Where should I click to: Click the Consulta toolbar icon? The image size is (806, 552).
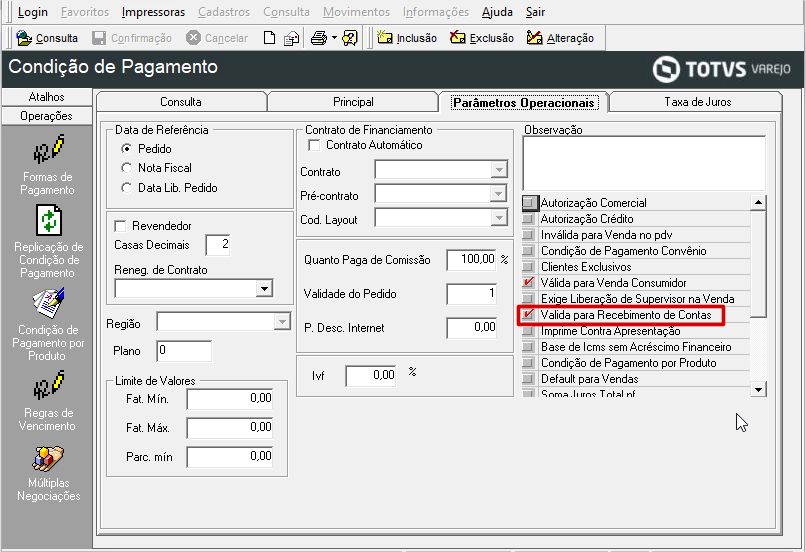click(24, 38)
